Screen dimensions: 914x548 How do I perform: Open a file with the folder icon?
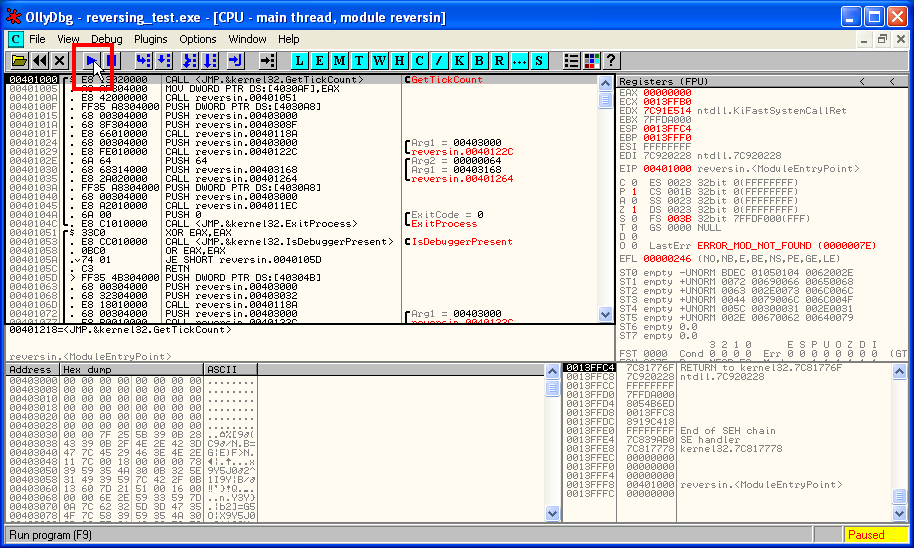19,61
